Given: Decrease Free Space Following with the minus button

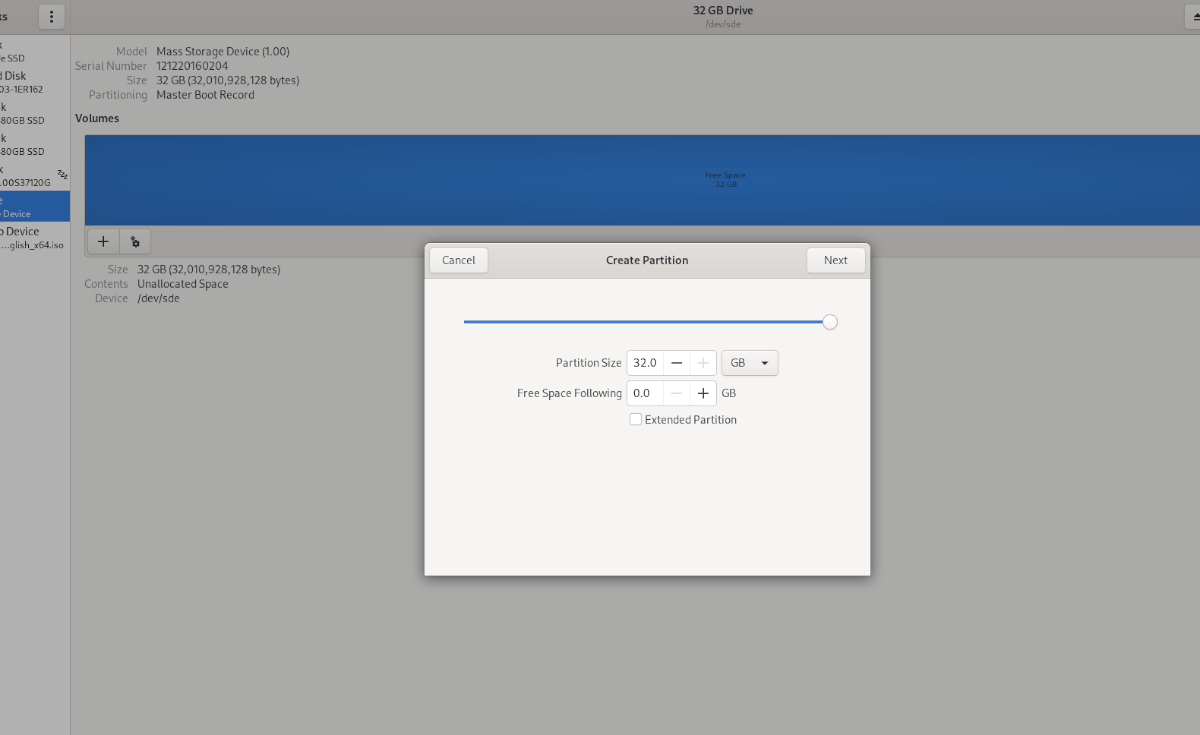Looking at the screenshot, I should 677,393.
